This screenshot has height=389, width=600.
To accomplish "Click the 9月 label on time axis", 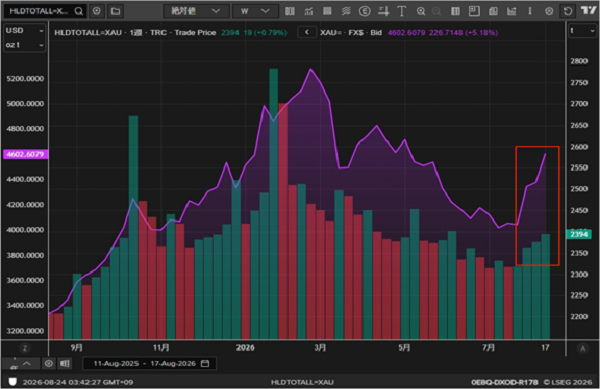I will click(77, 347).
